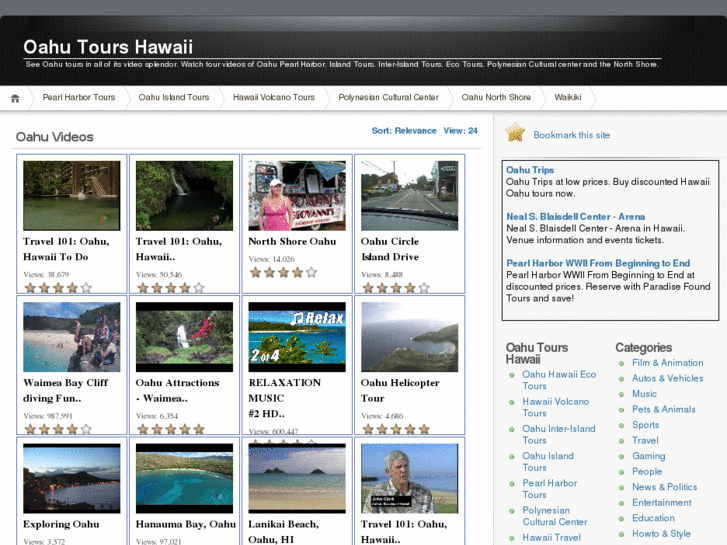727x545 pixels.
Task: Click the star rating under North Shore Oahu
Action: coord(283,272)
